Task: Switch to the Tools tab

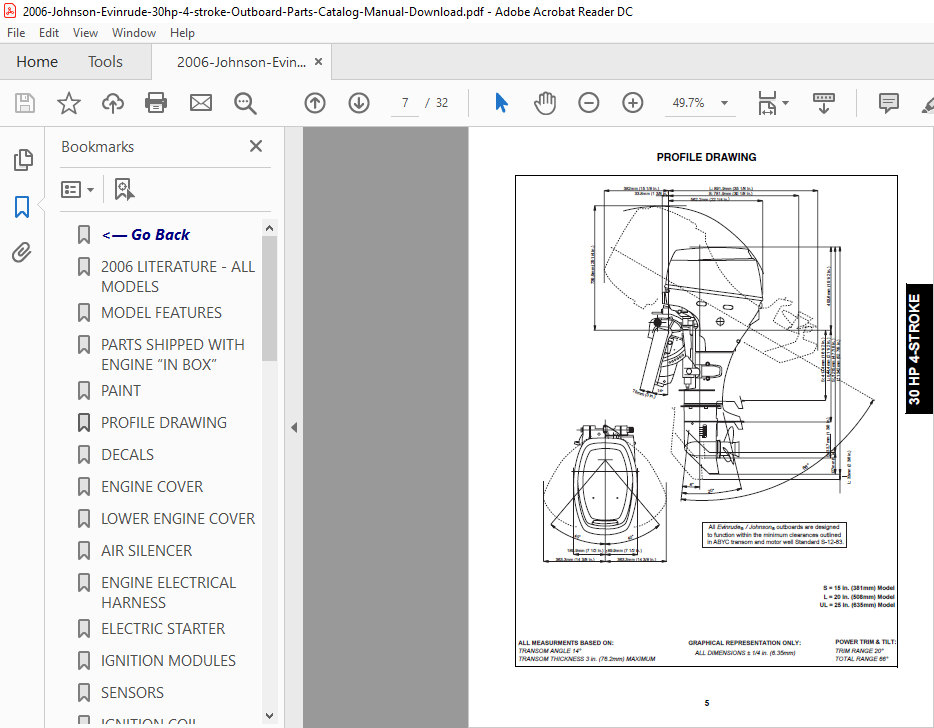Action: [x=105, y=62]
